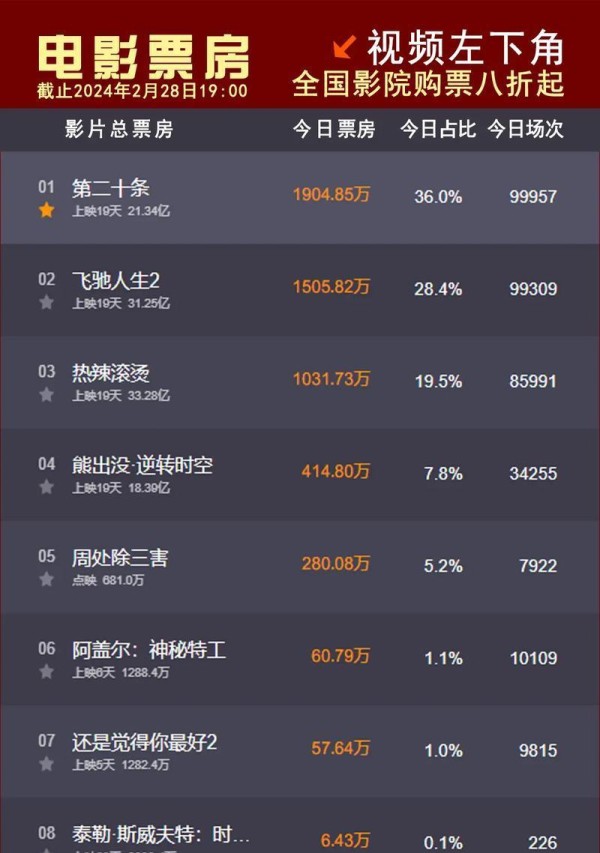The height and width of the screenshot is (853, 600).
Task: Open the 第二十条 movie title
Action: point(111,188)
